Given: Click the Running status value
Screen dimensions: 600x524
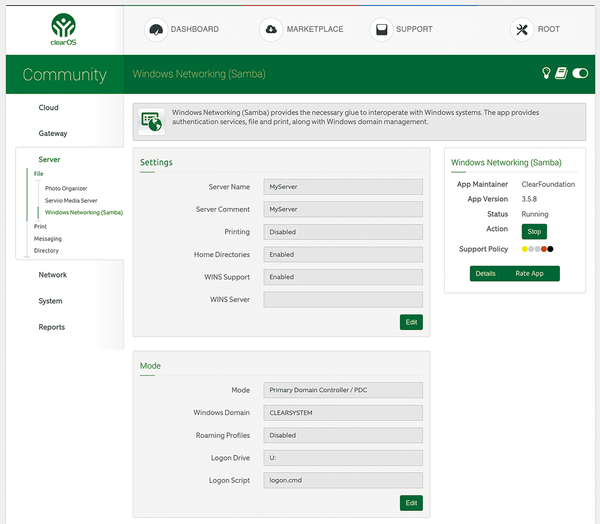Looking at the screenshot, I should click(535, 214).
